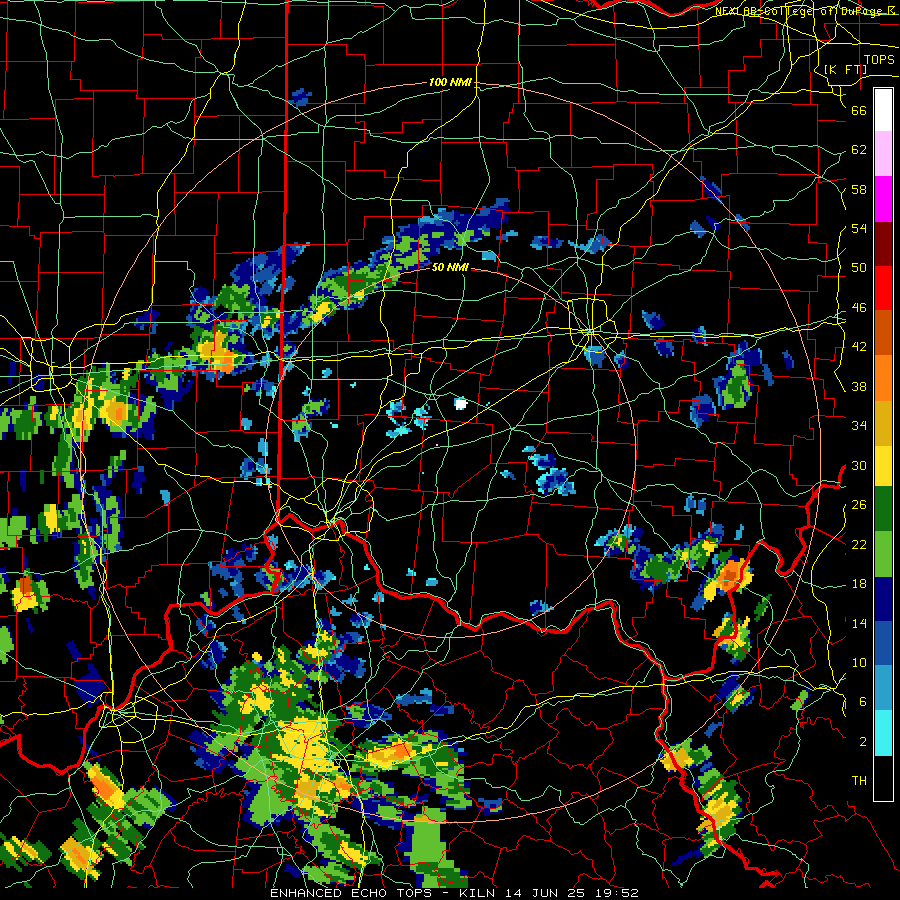Select the 58 scale label
900x900 pixels.
[859, 189]
